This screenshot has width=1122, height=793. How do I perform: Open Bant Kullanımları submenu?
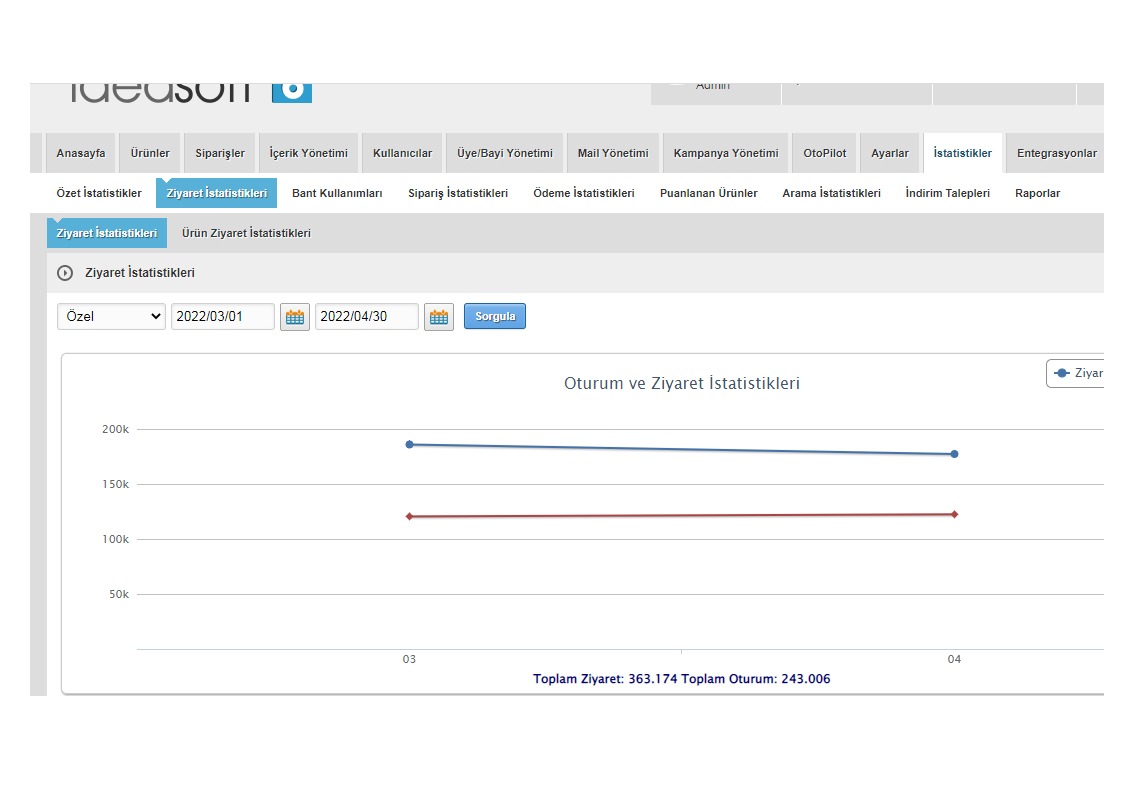(337, 193)
